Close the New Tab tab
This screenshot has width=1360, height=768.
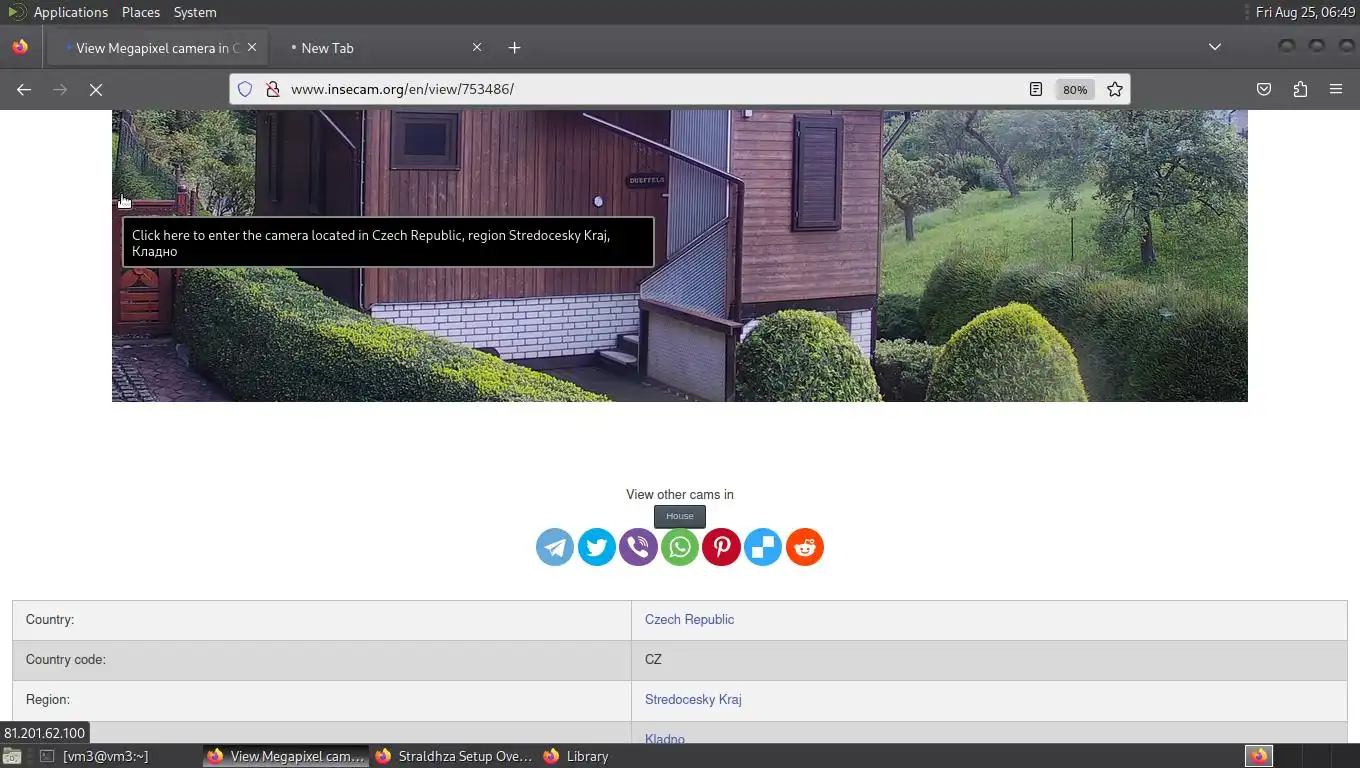[477, 47]
